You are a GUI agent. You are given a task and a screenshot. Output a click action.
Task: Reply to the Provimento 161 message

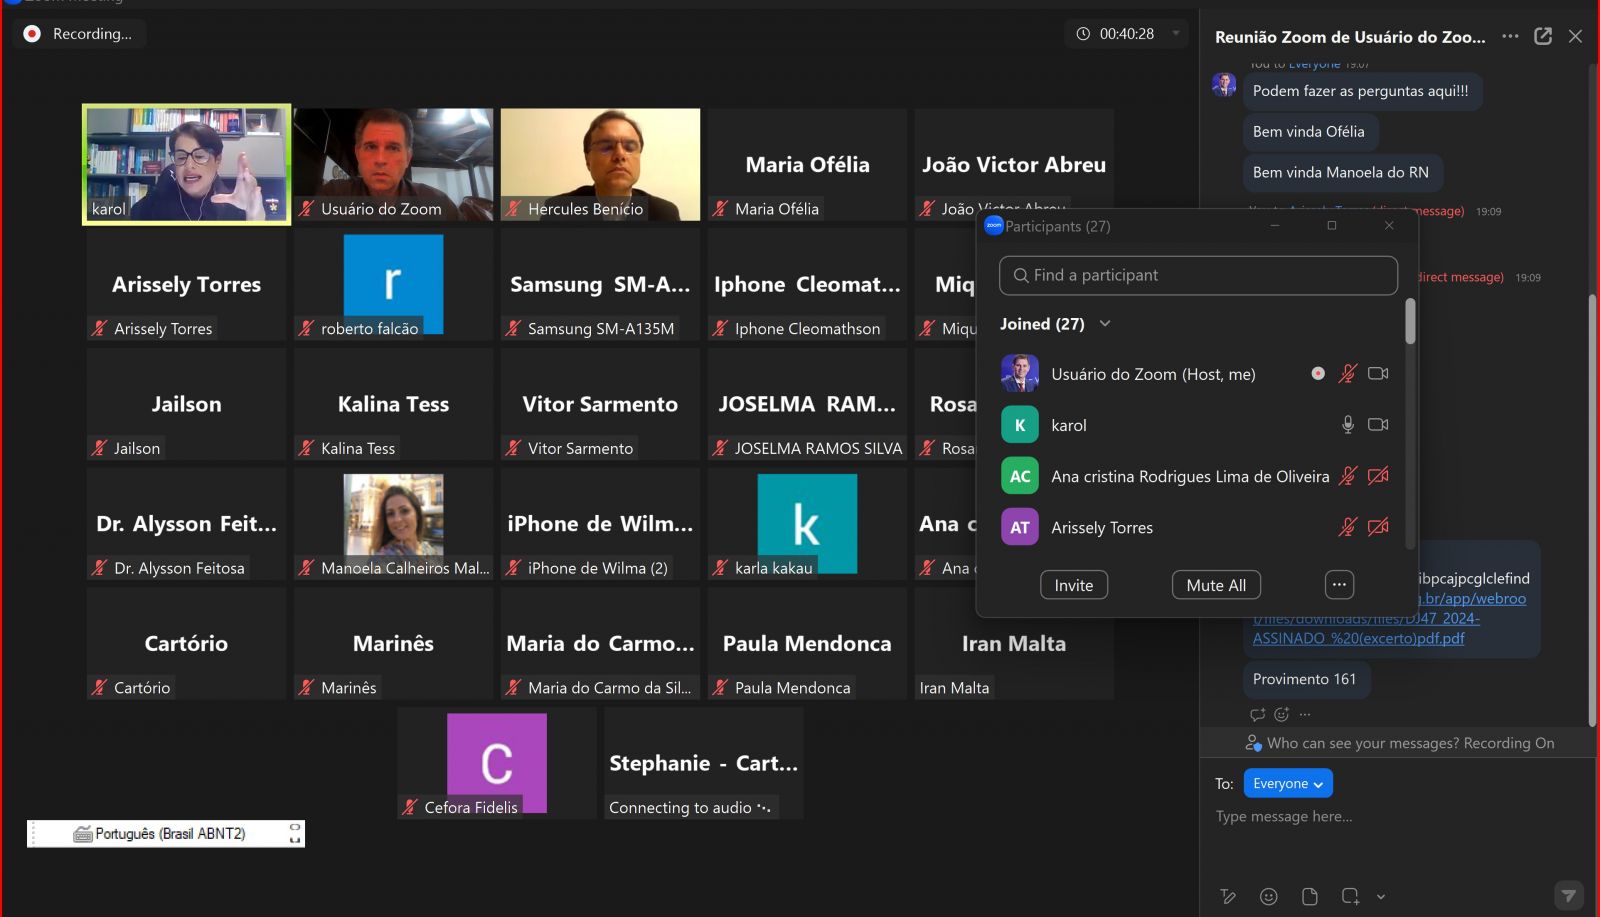pyautogui.click(x=1257, y=714)
